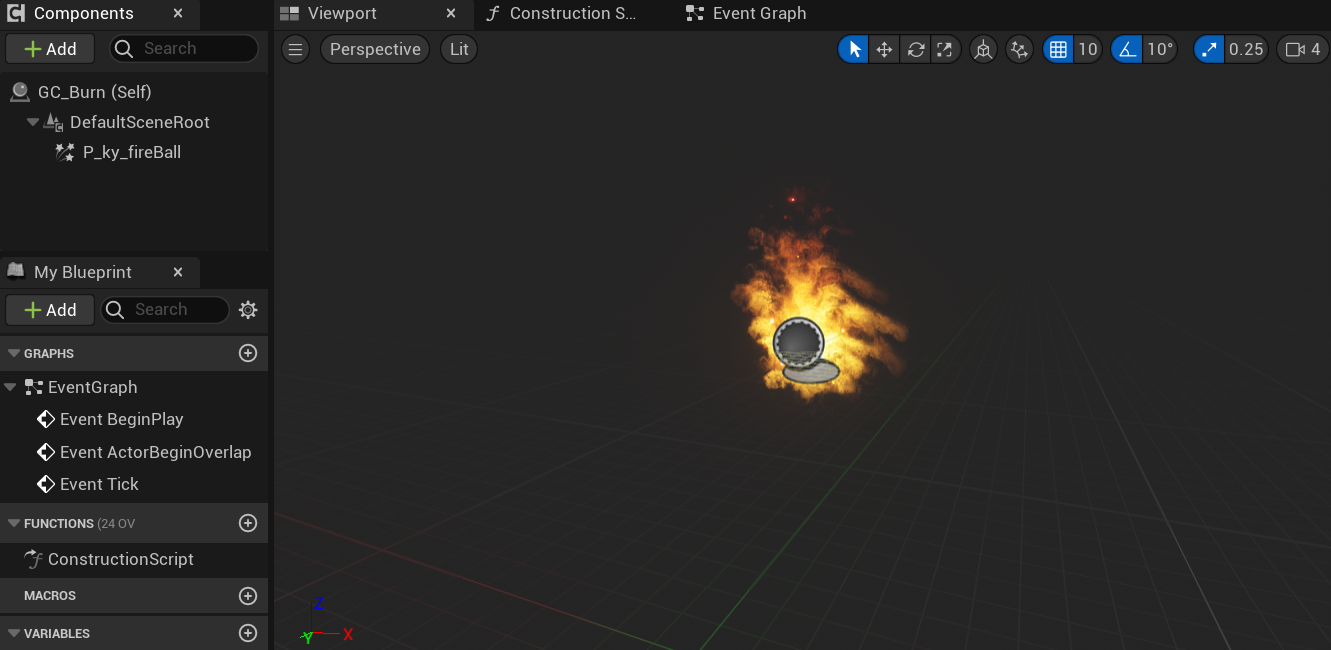This screenshot has width=1331, height=650.
Task: Collapse the GRAPHS section
Action: (14, 353)
